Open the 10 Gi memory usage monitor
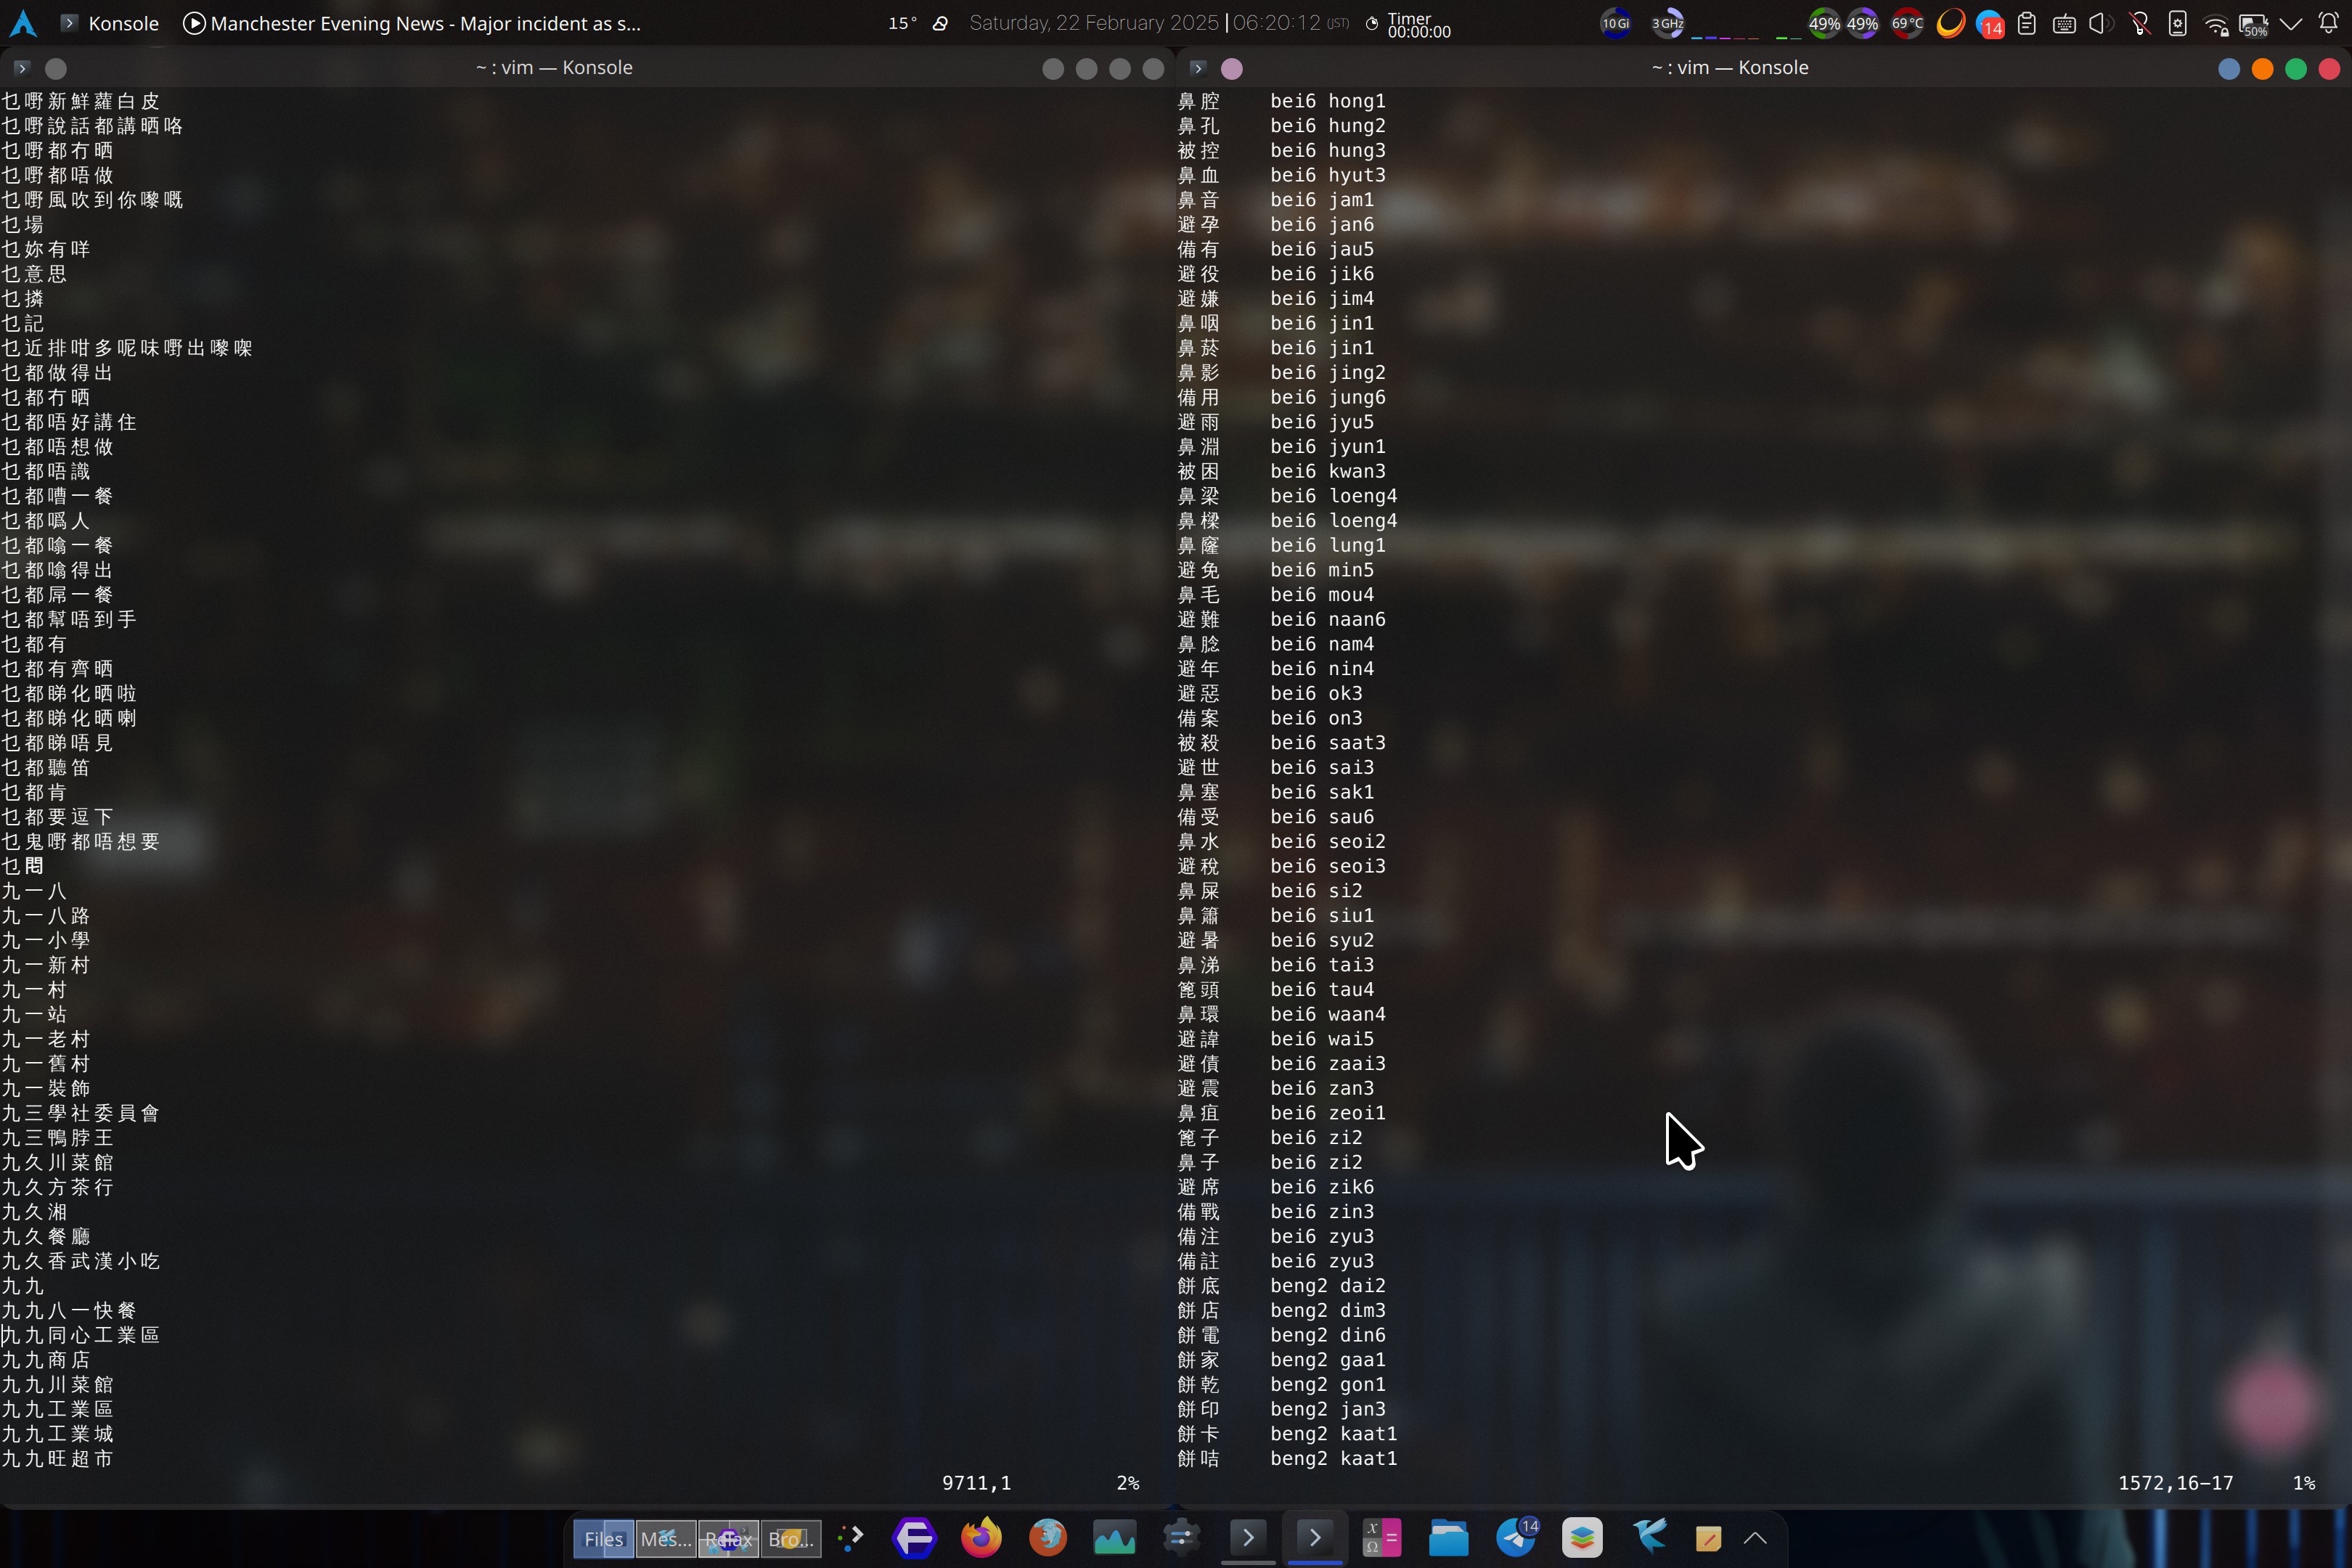The image size is (2352, 1568). coord(1615,23)
